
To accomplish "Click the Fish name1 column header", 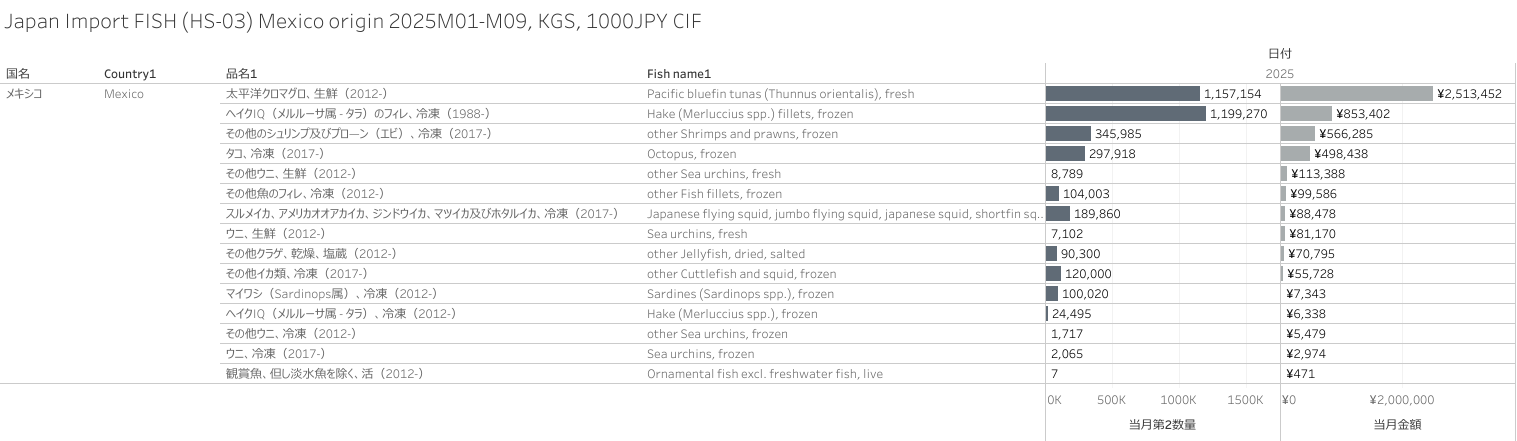I will point(678,74).
